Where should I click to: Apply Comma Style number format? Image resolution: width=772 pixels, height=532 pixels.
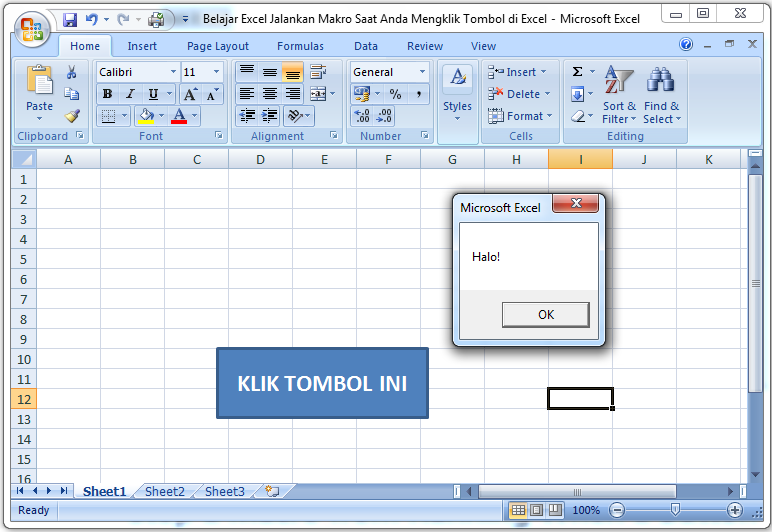tap(418, 94)
